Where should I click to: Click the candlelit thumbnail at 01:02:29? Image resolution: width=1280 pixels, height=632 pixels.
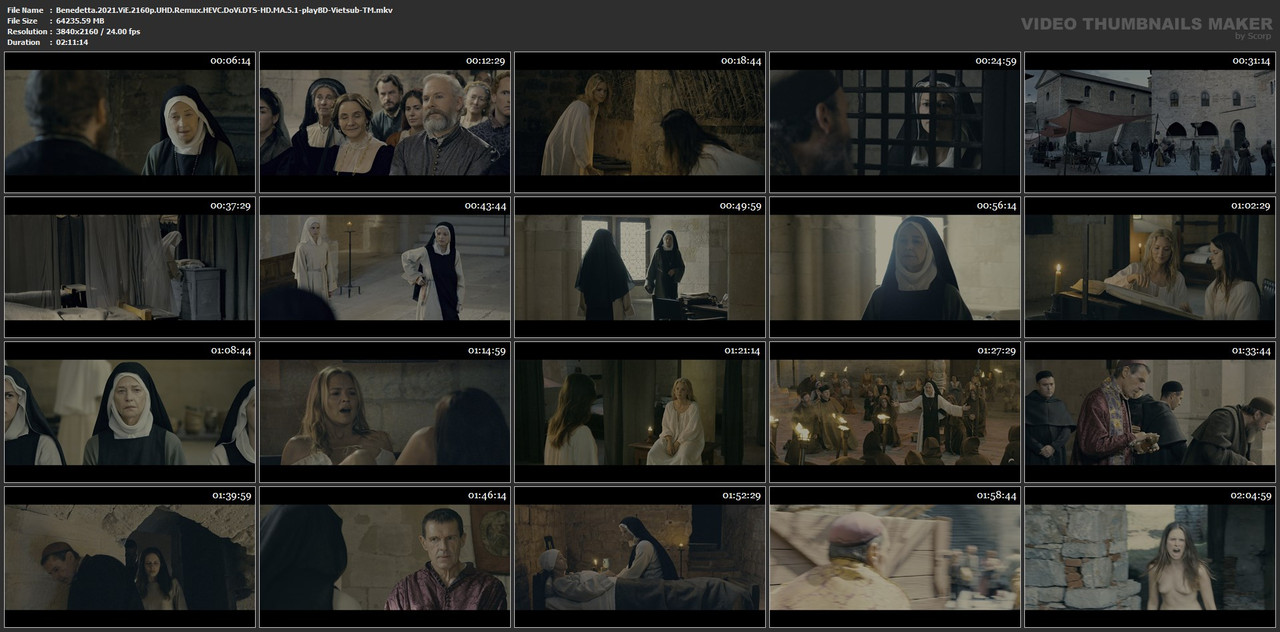(x=1150, y=267)
